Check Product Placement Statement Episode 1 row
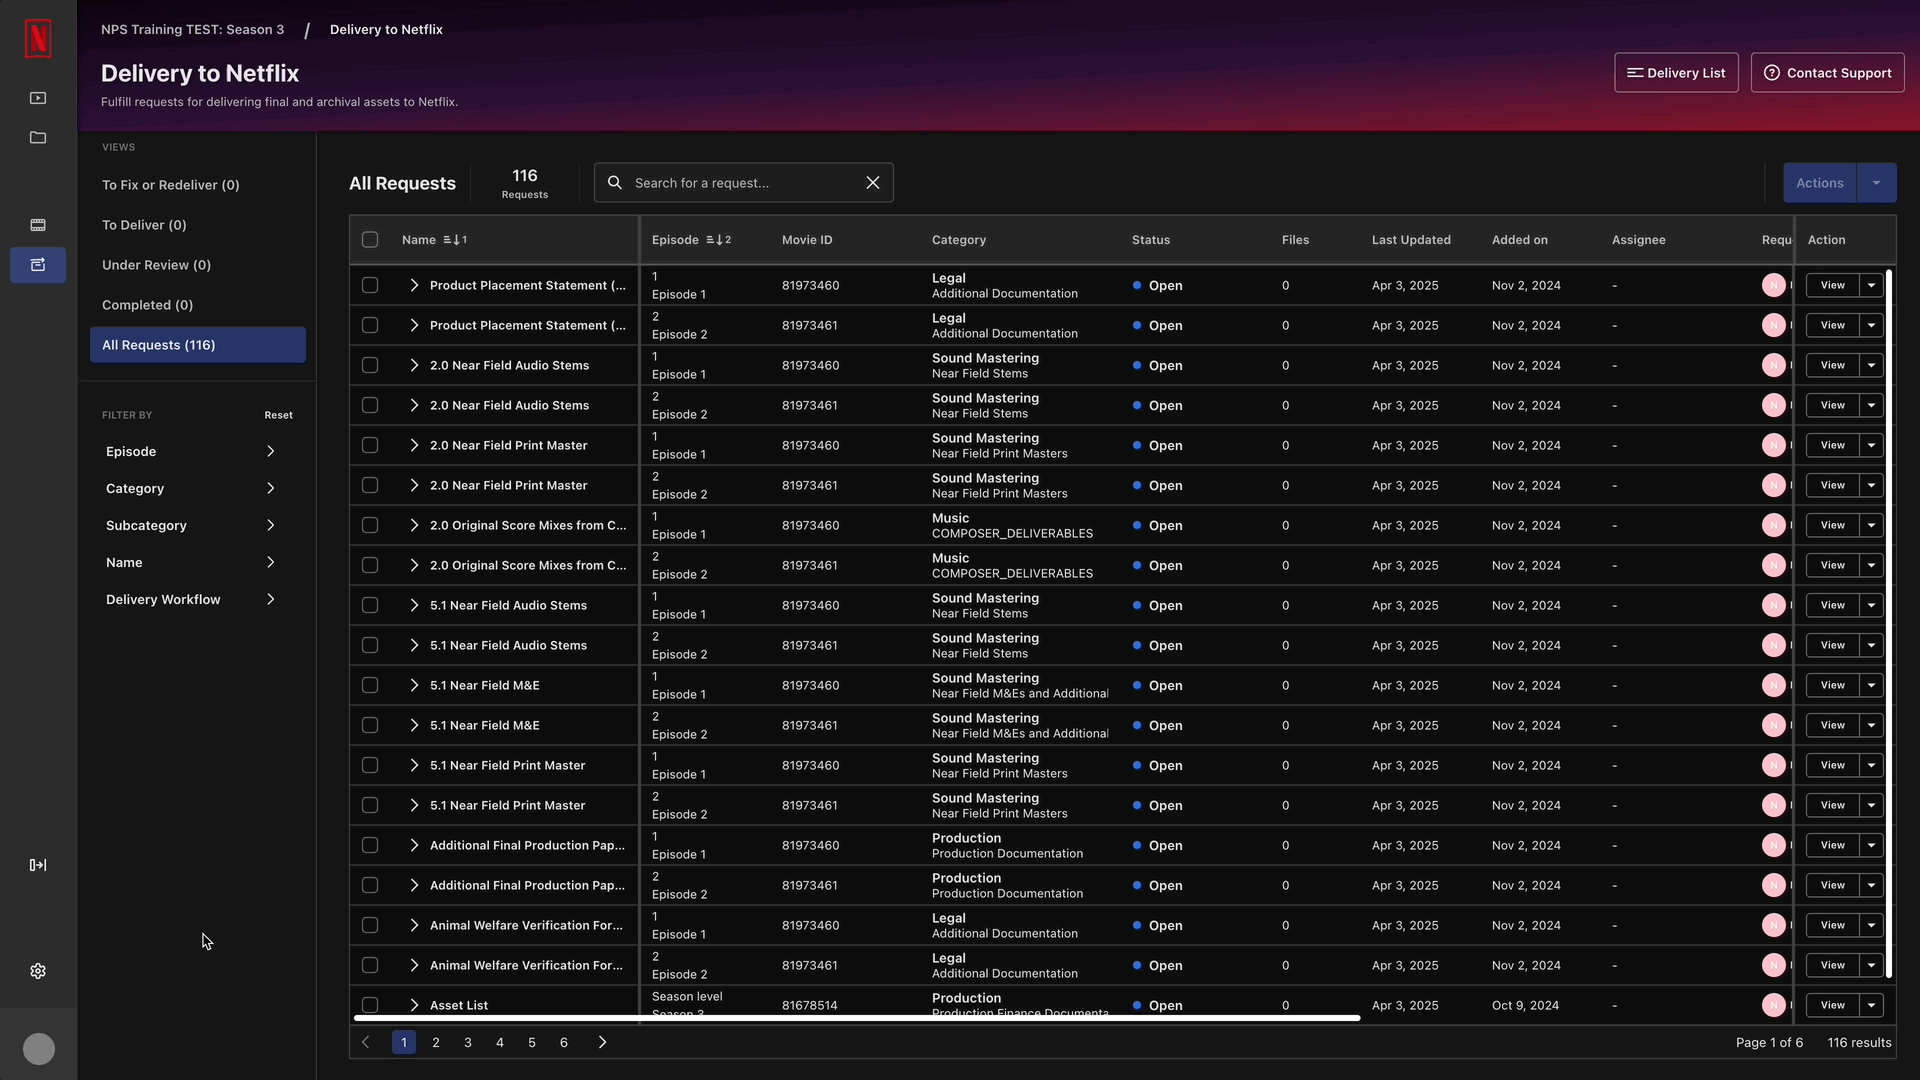 coord(370,285)
